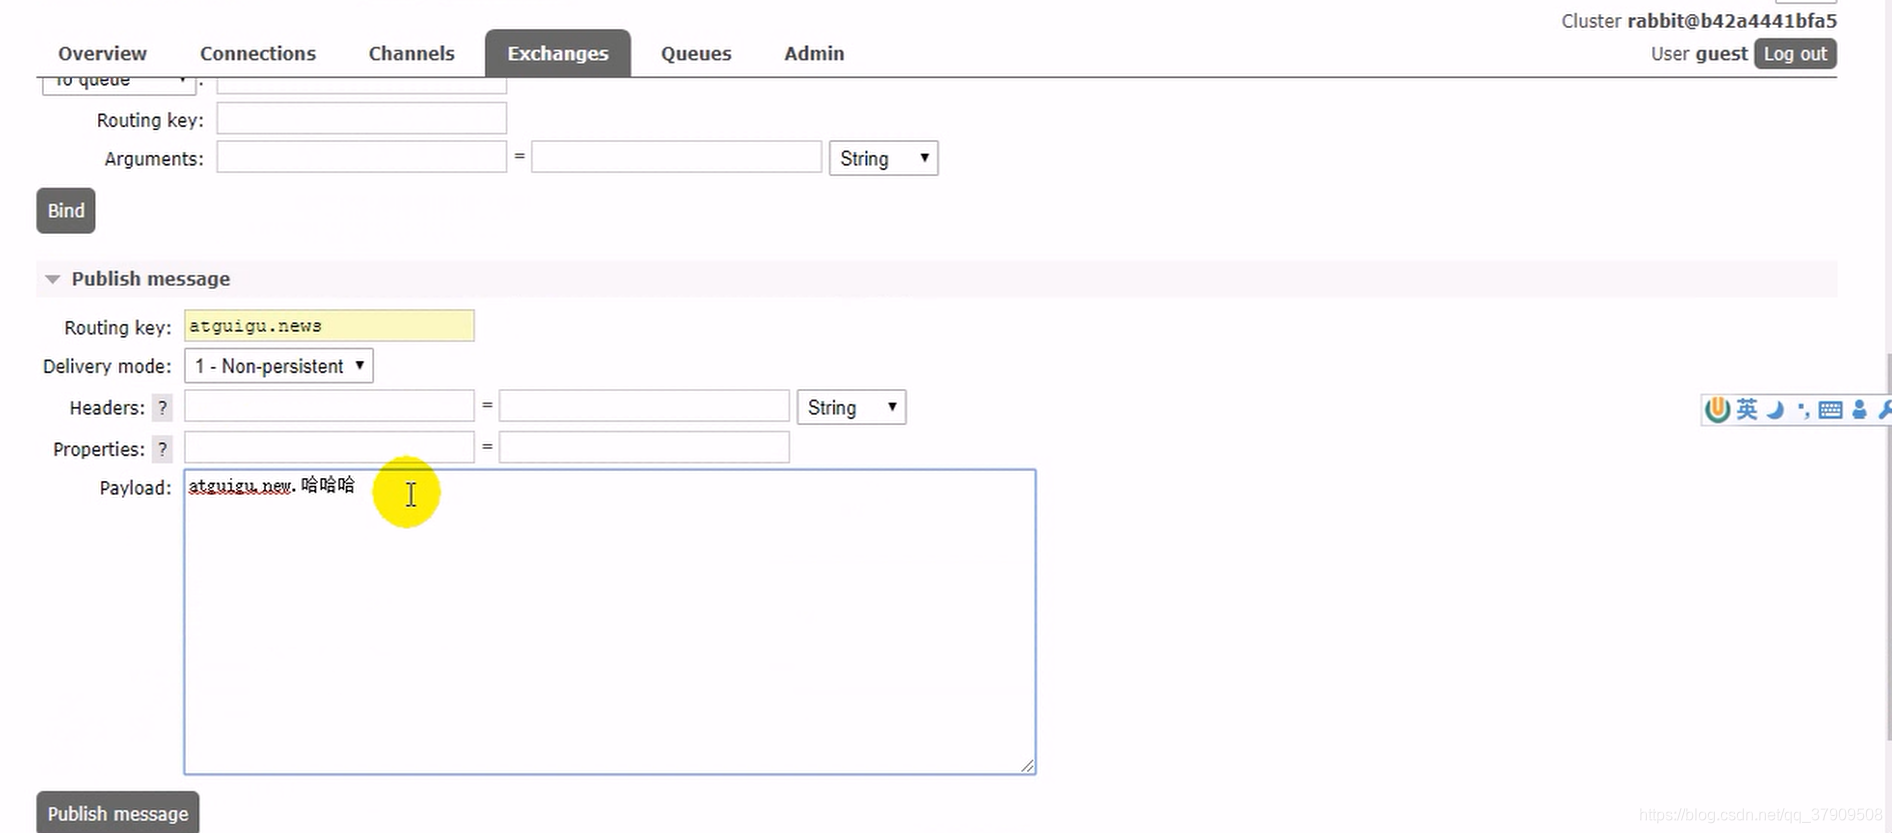1892x833 pixels.
Task: Click the Headers help question mark
Action: coord(162,408)
